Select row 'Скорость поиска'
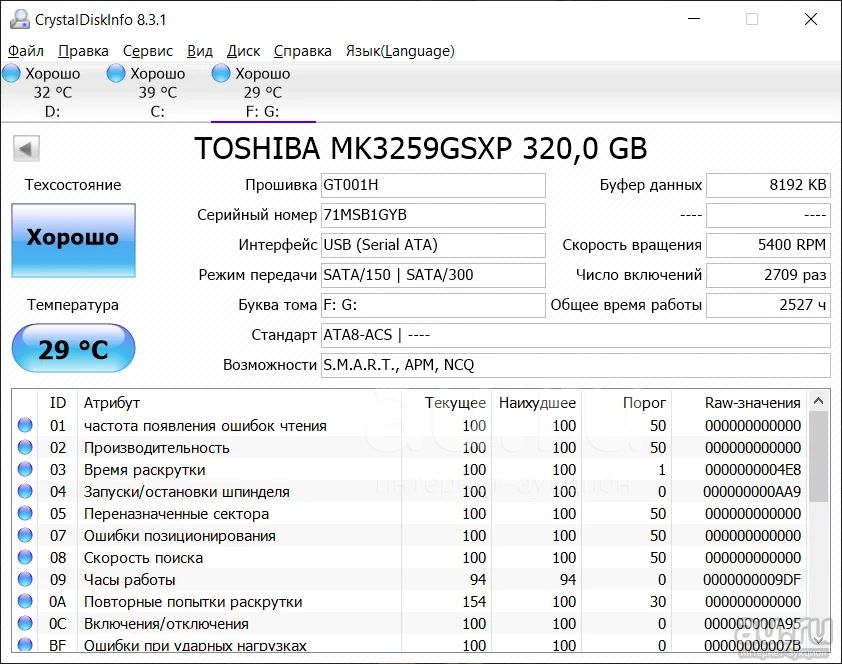This screenshot has width=842, height=664. [410, 558]
